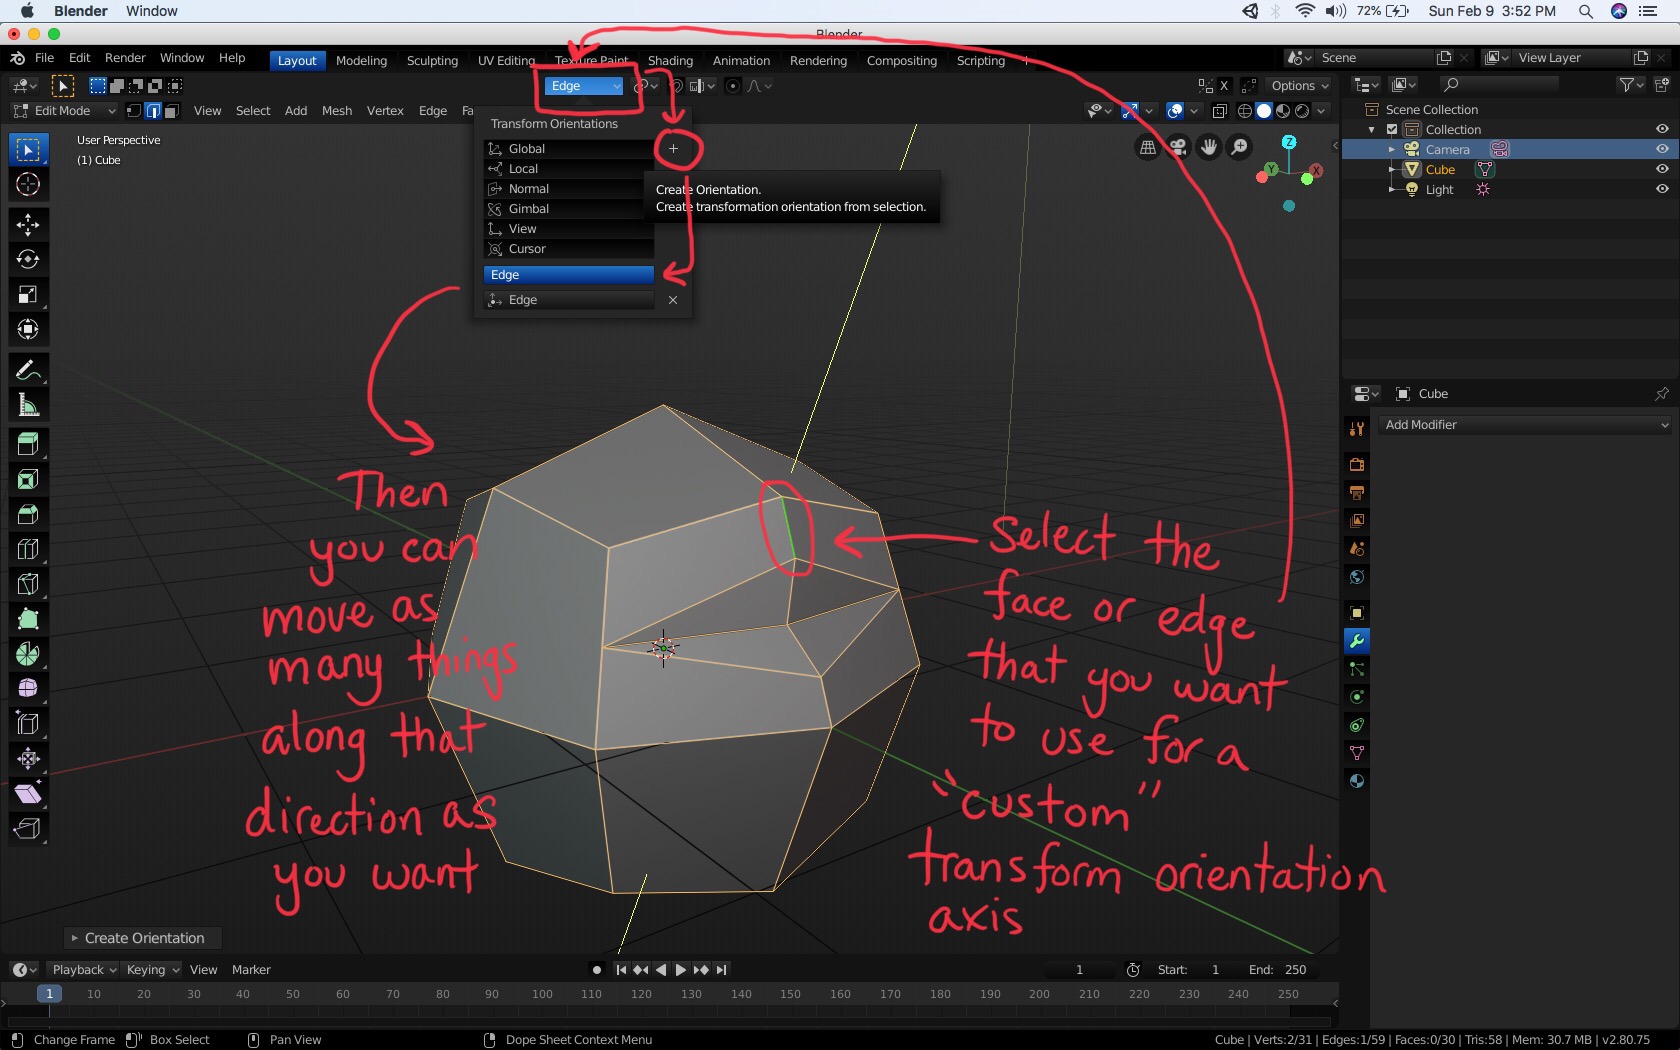
Task: Hide the Camera object with eye icon
Action: click(1662, 149)
